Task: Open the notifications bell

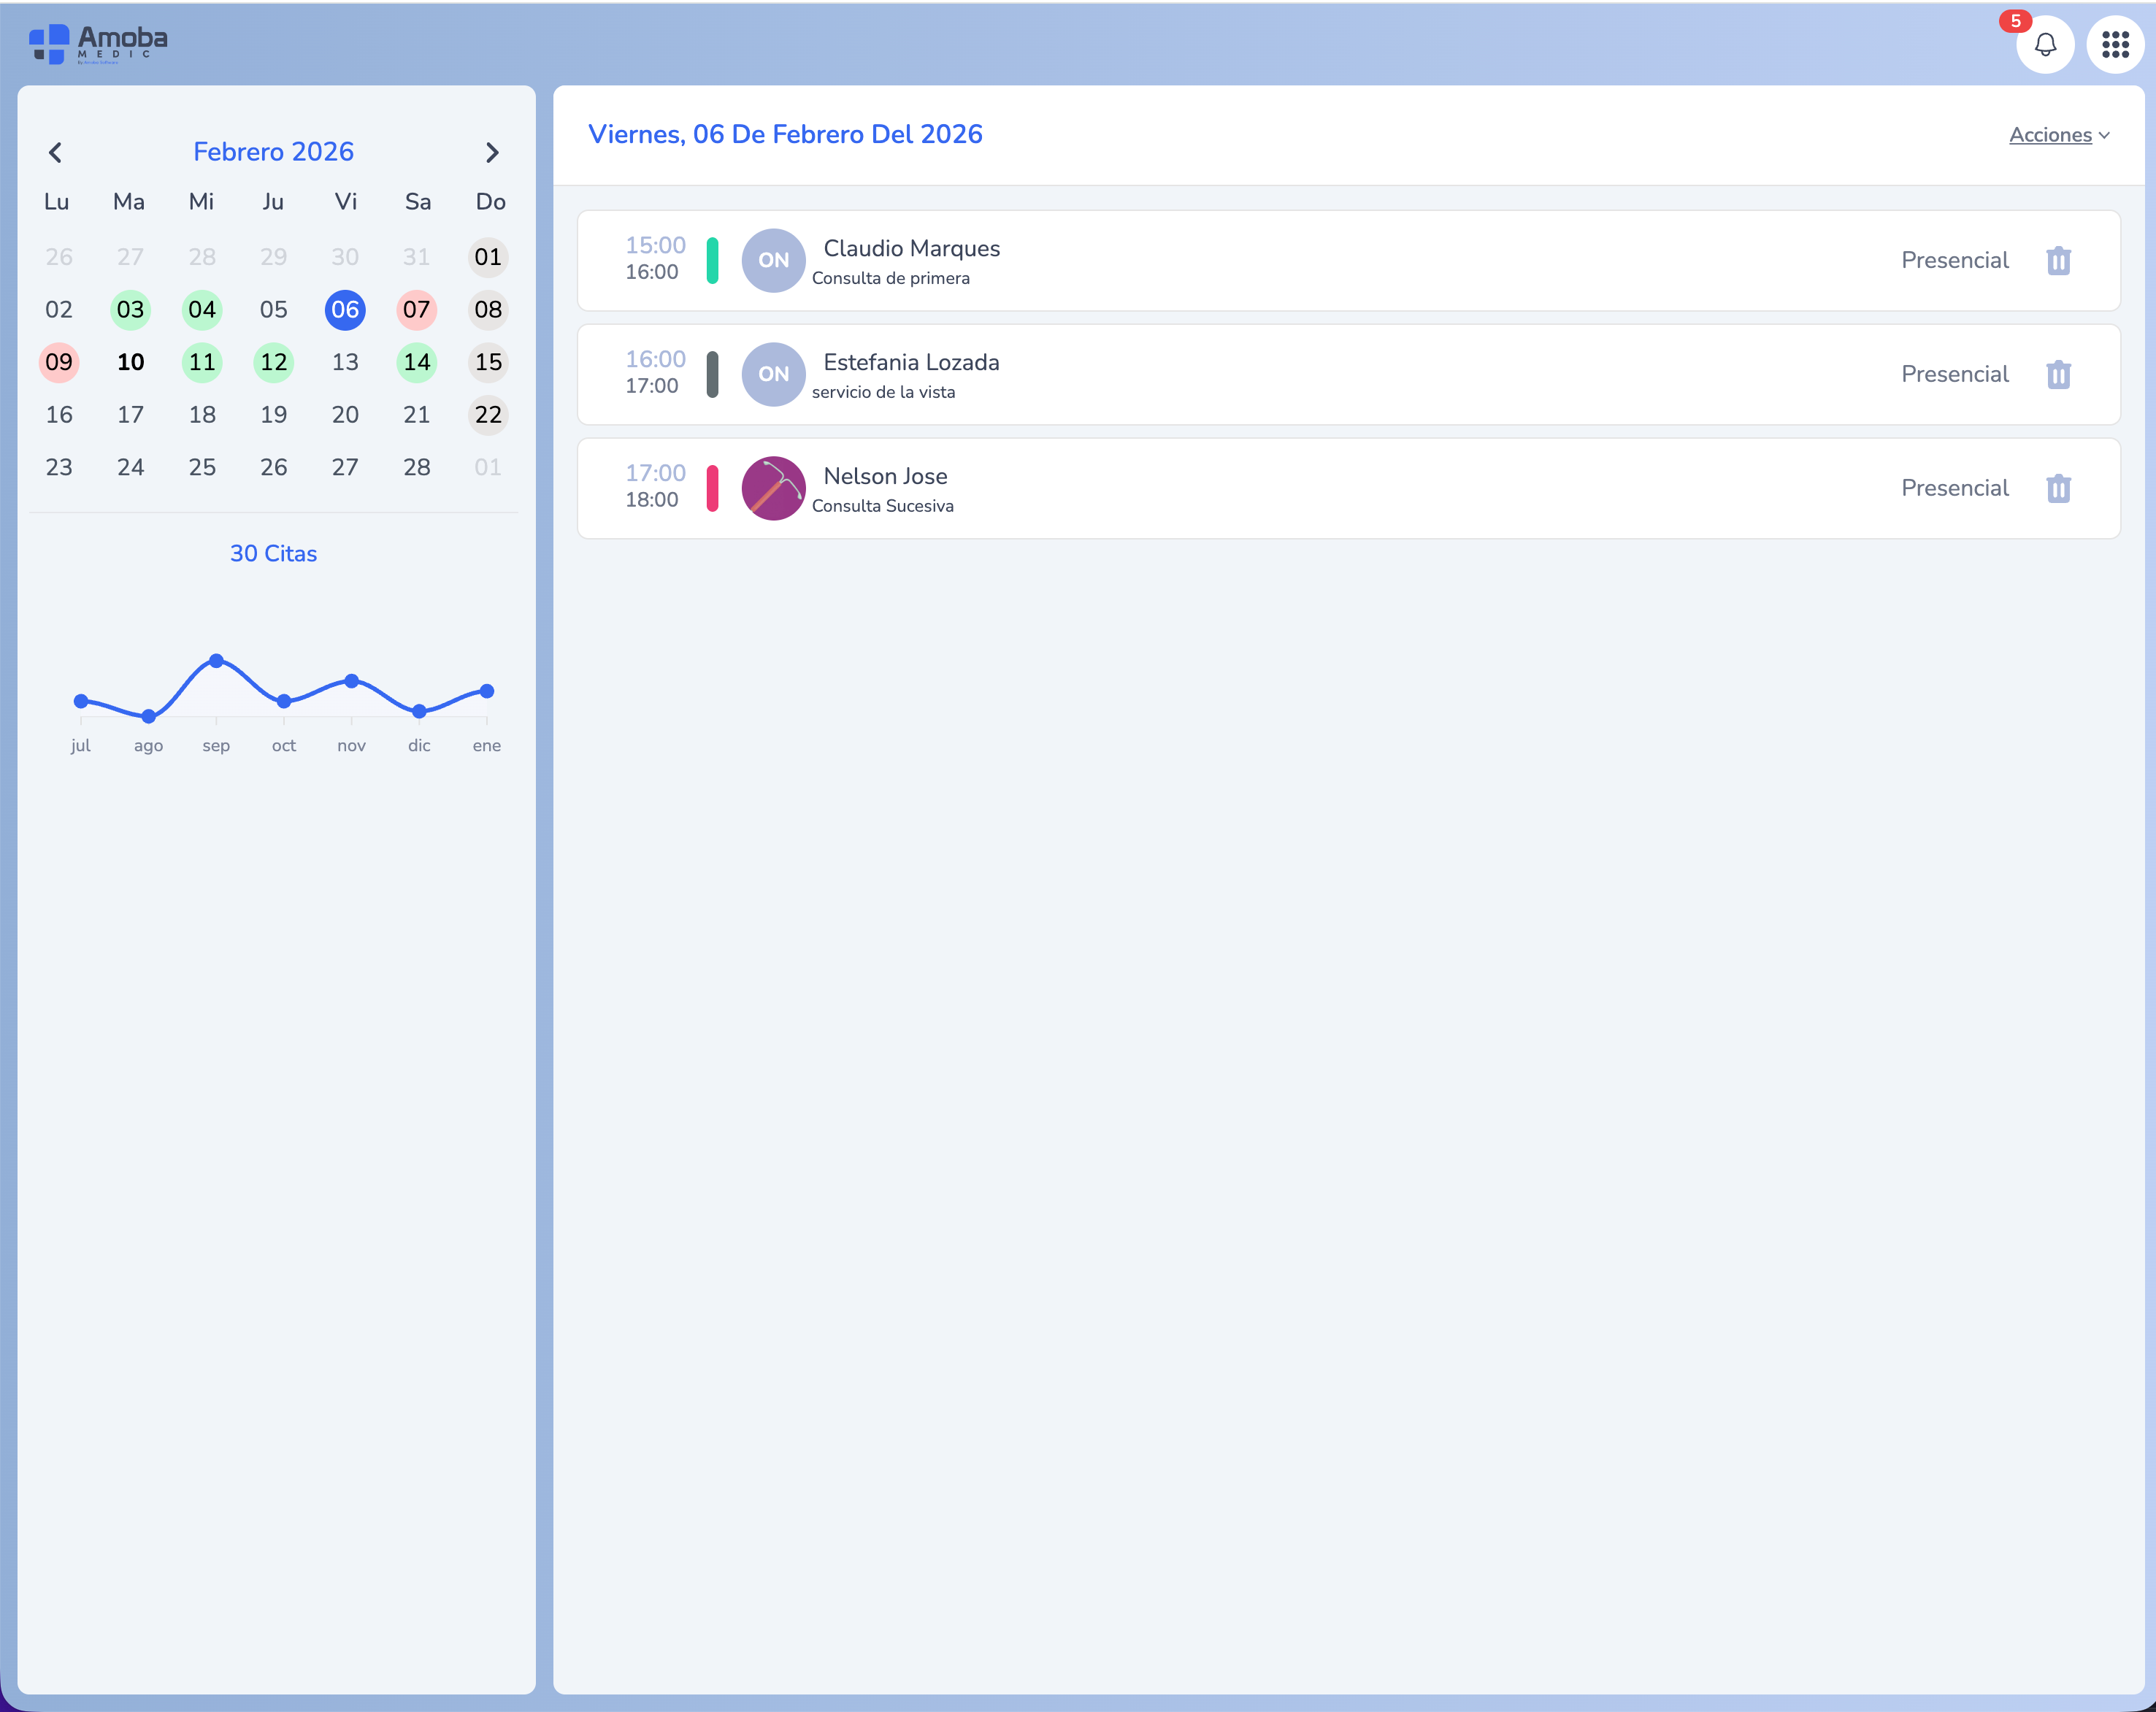Action: coord(2045,45)
